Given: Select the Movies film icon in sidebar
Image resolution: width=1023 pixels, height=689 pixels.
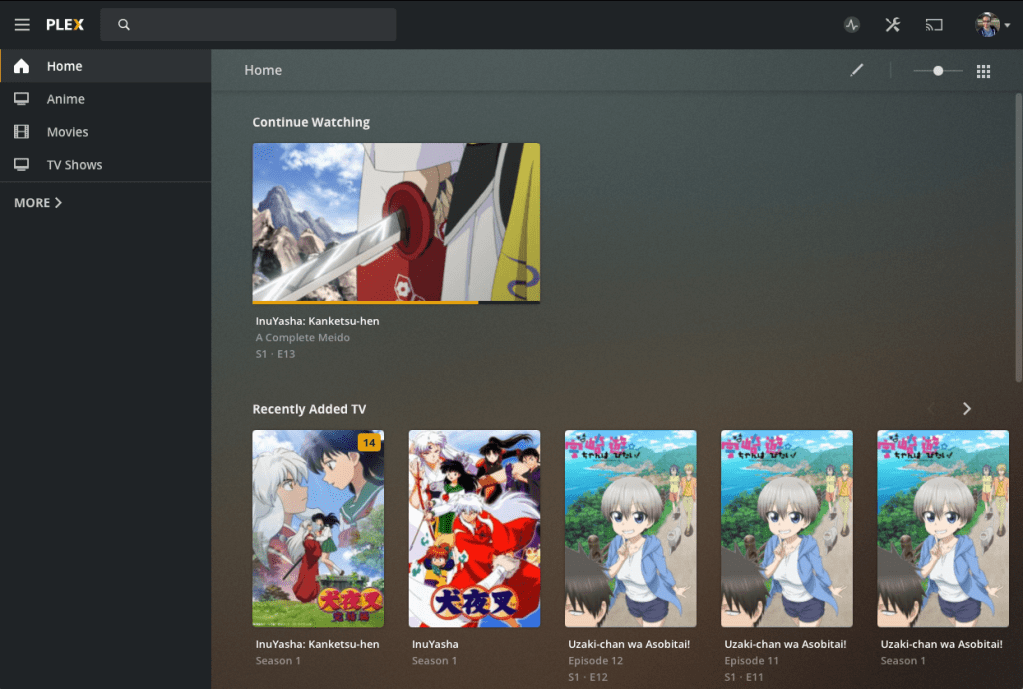Looking at the screenshot, I should [x=21, y=131].
